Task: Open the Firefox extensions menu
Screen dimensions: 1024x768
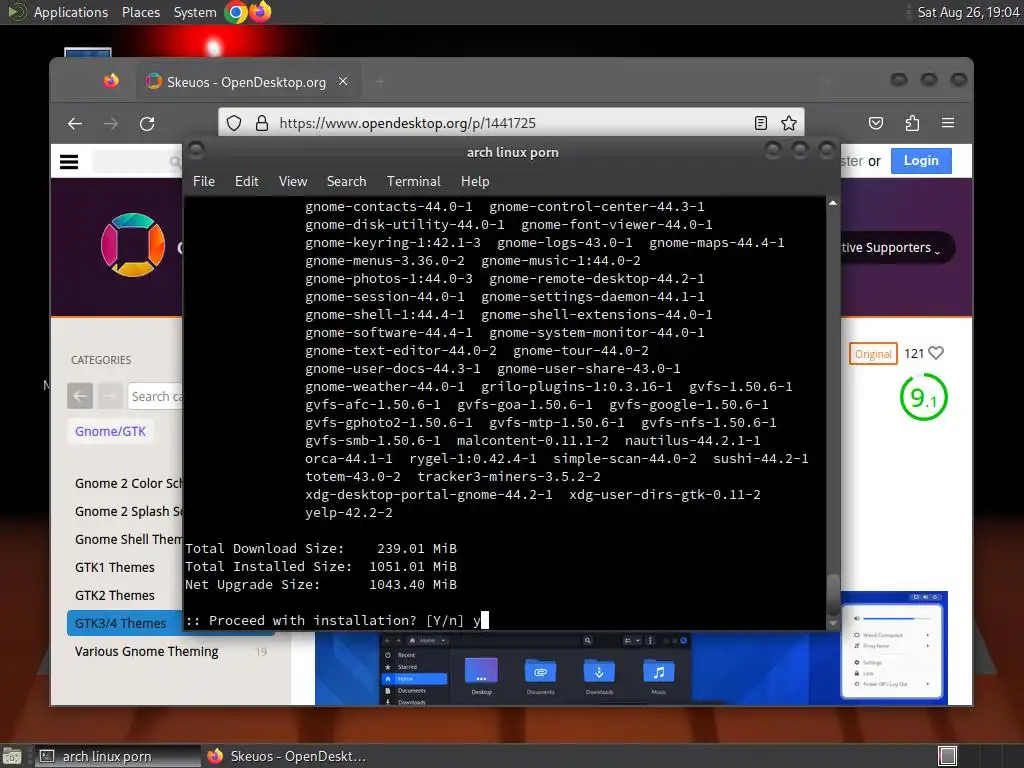Action: pos(912,123)
